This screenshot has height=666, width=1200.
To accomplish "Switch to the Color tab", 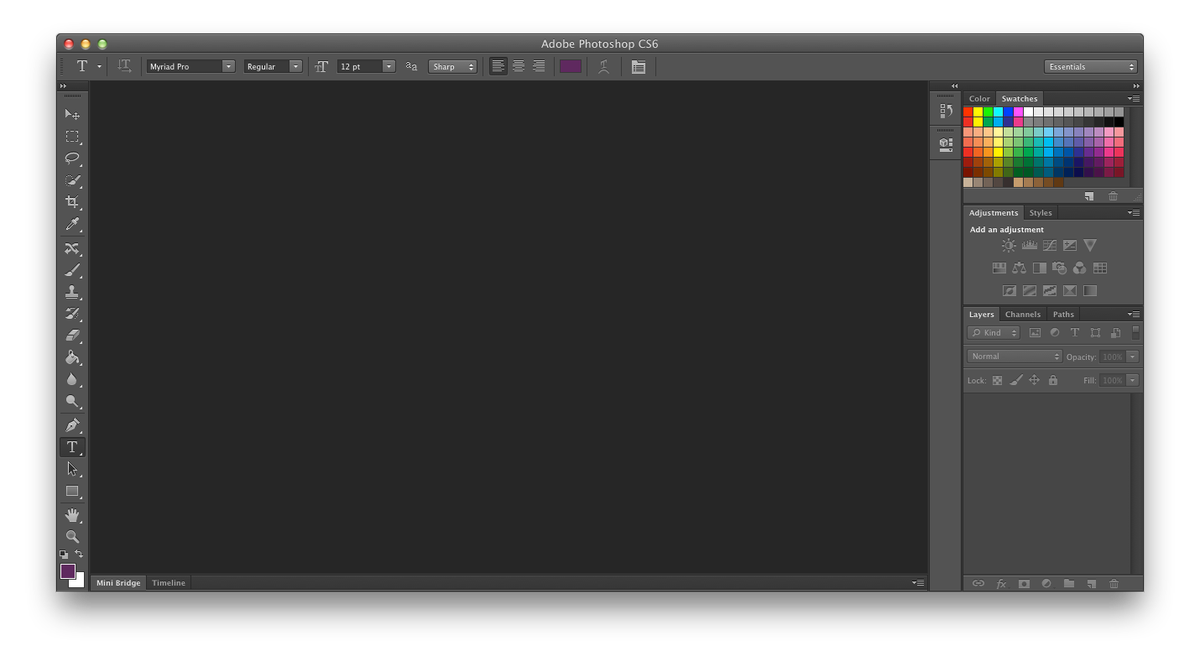I will click(x=979, y=98).
